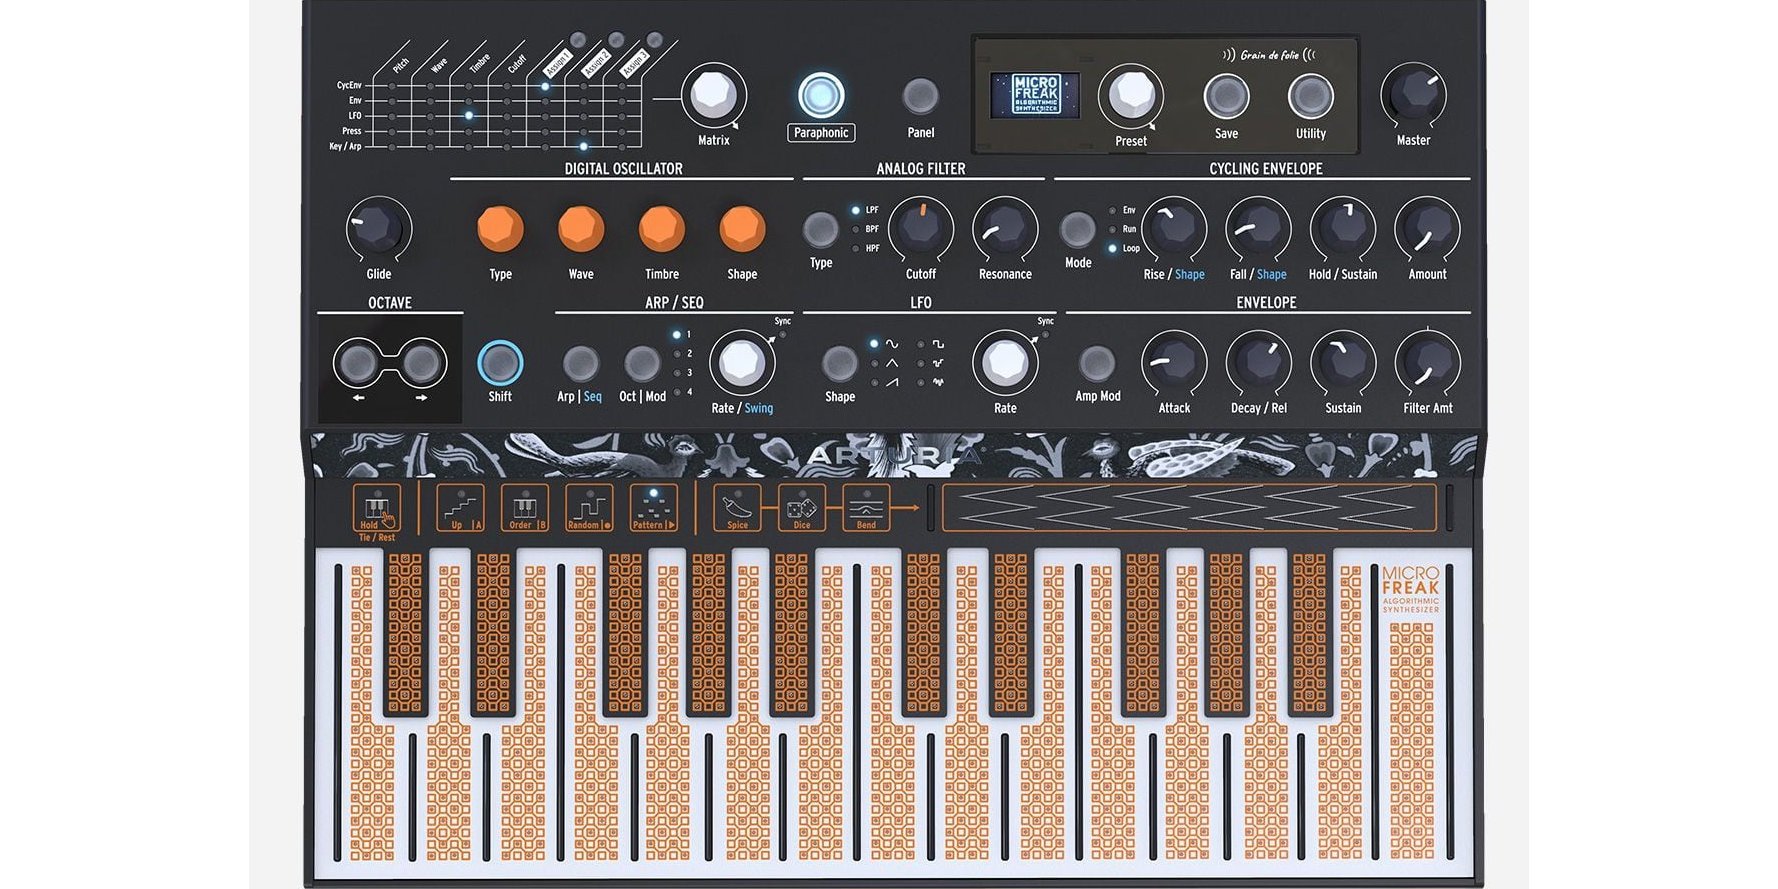The height and width of the screenshot is (889, 1778).
Task: Click the Preset encoder knob
Action: point(1131,95)
